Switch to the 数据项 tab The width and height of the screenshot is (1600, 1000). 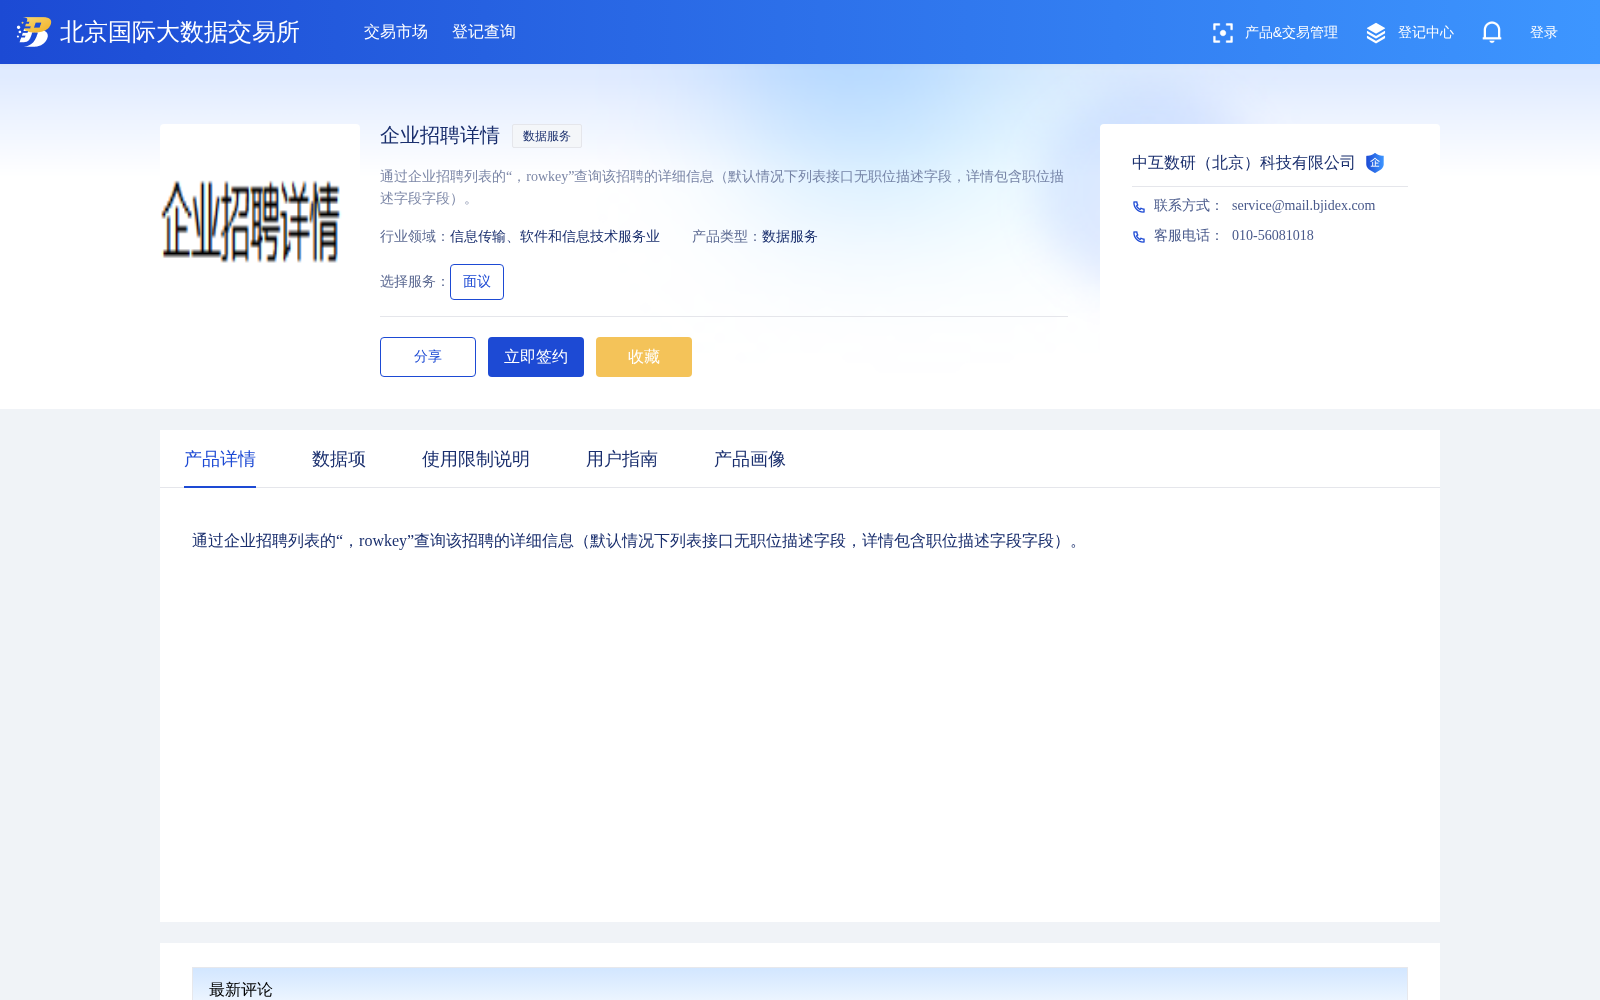339,459
